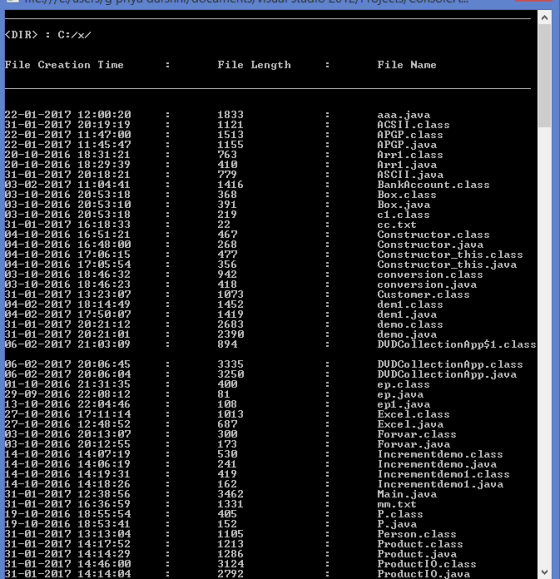Click the file length value 1833
The height and width of the screenshot is (579, 560).
point(230,115)
